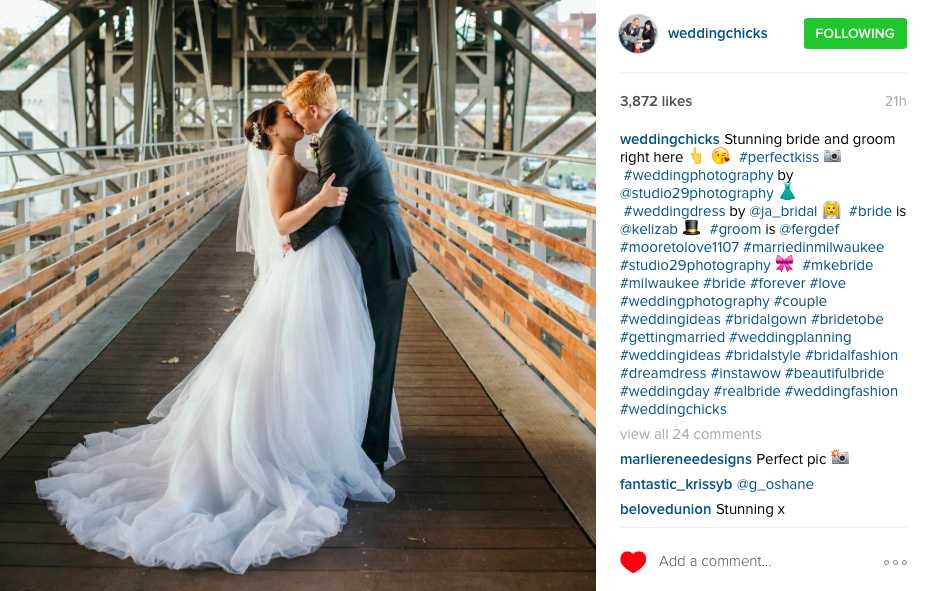Open @fergdef groom mention

809,229
